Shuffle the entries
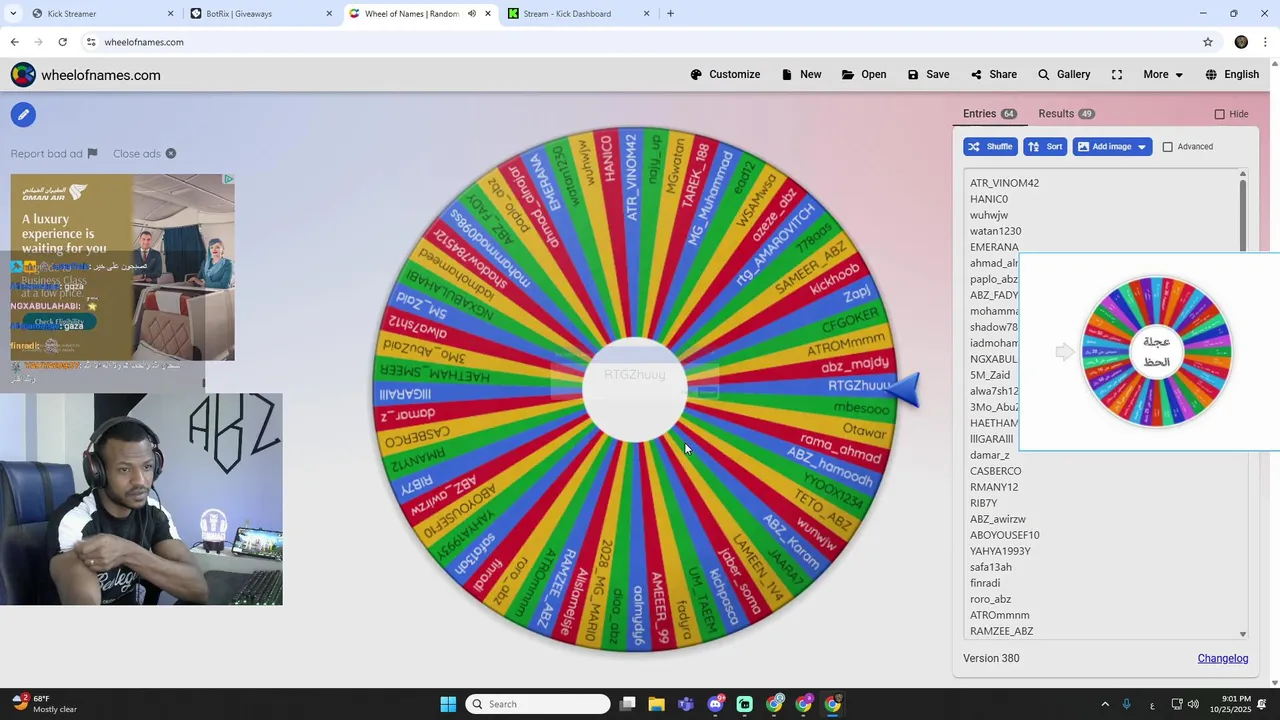The image size is (1280, 720). pyautogui.click(x=990, y=146)
